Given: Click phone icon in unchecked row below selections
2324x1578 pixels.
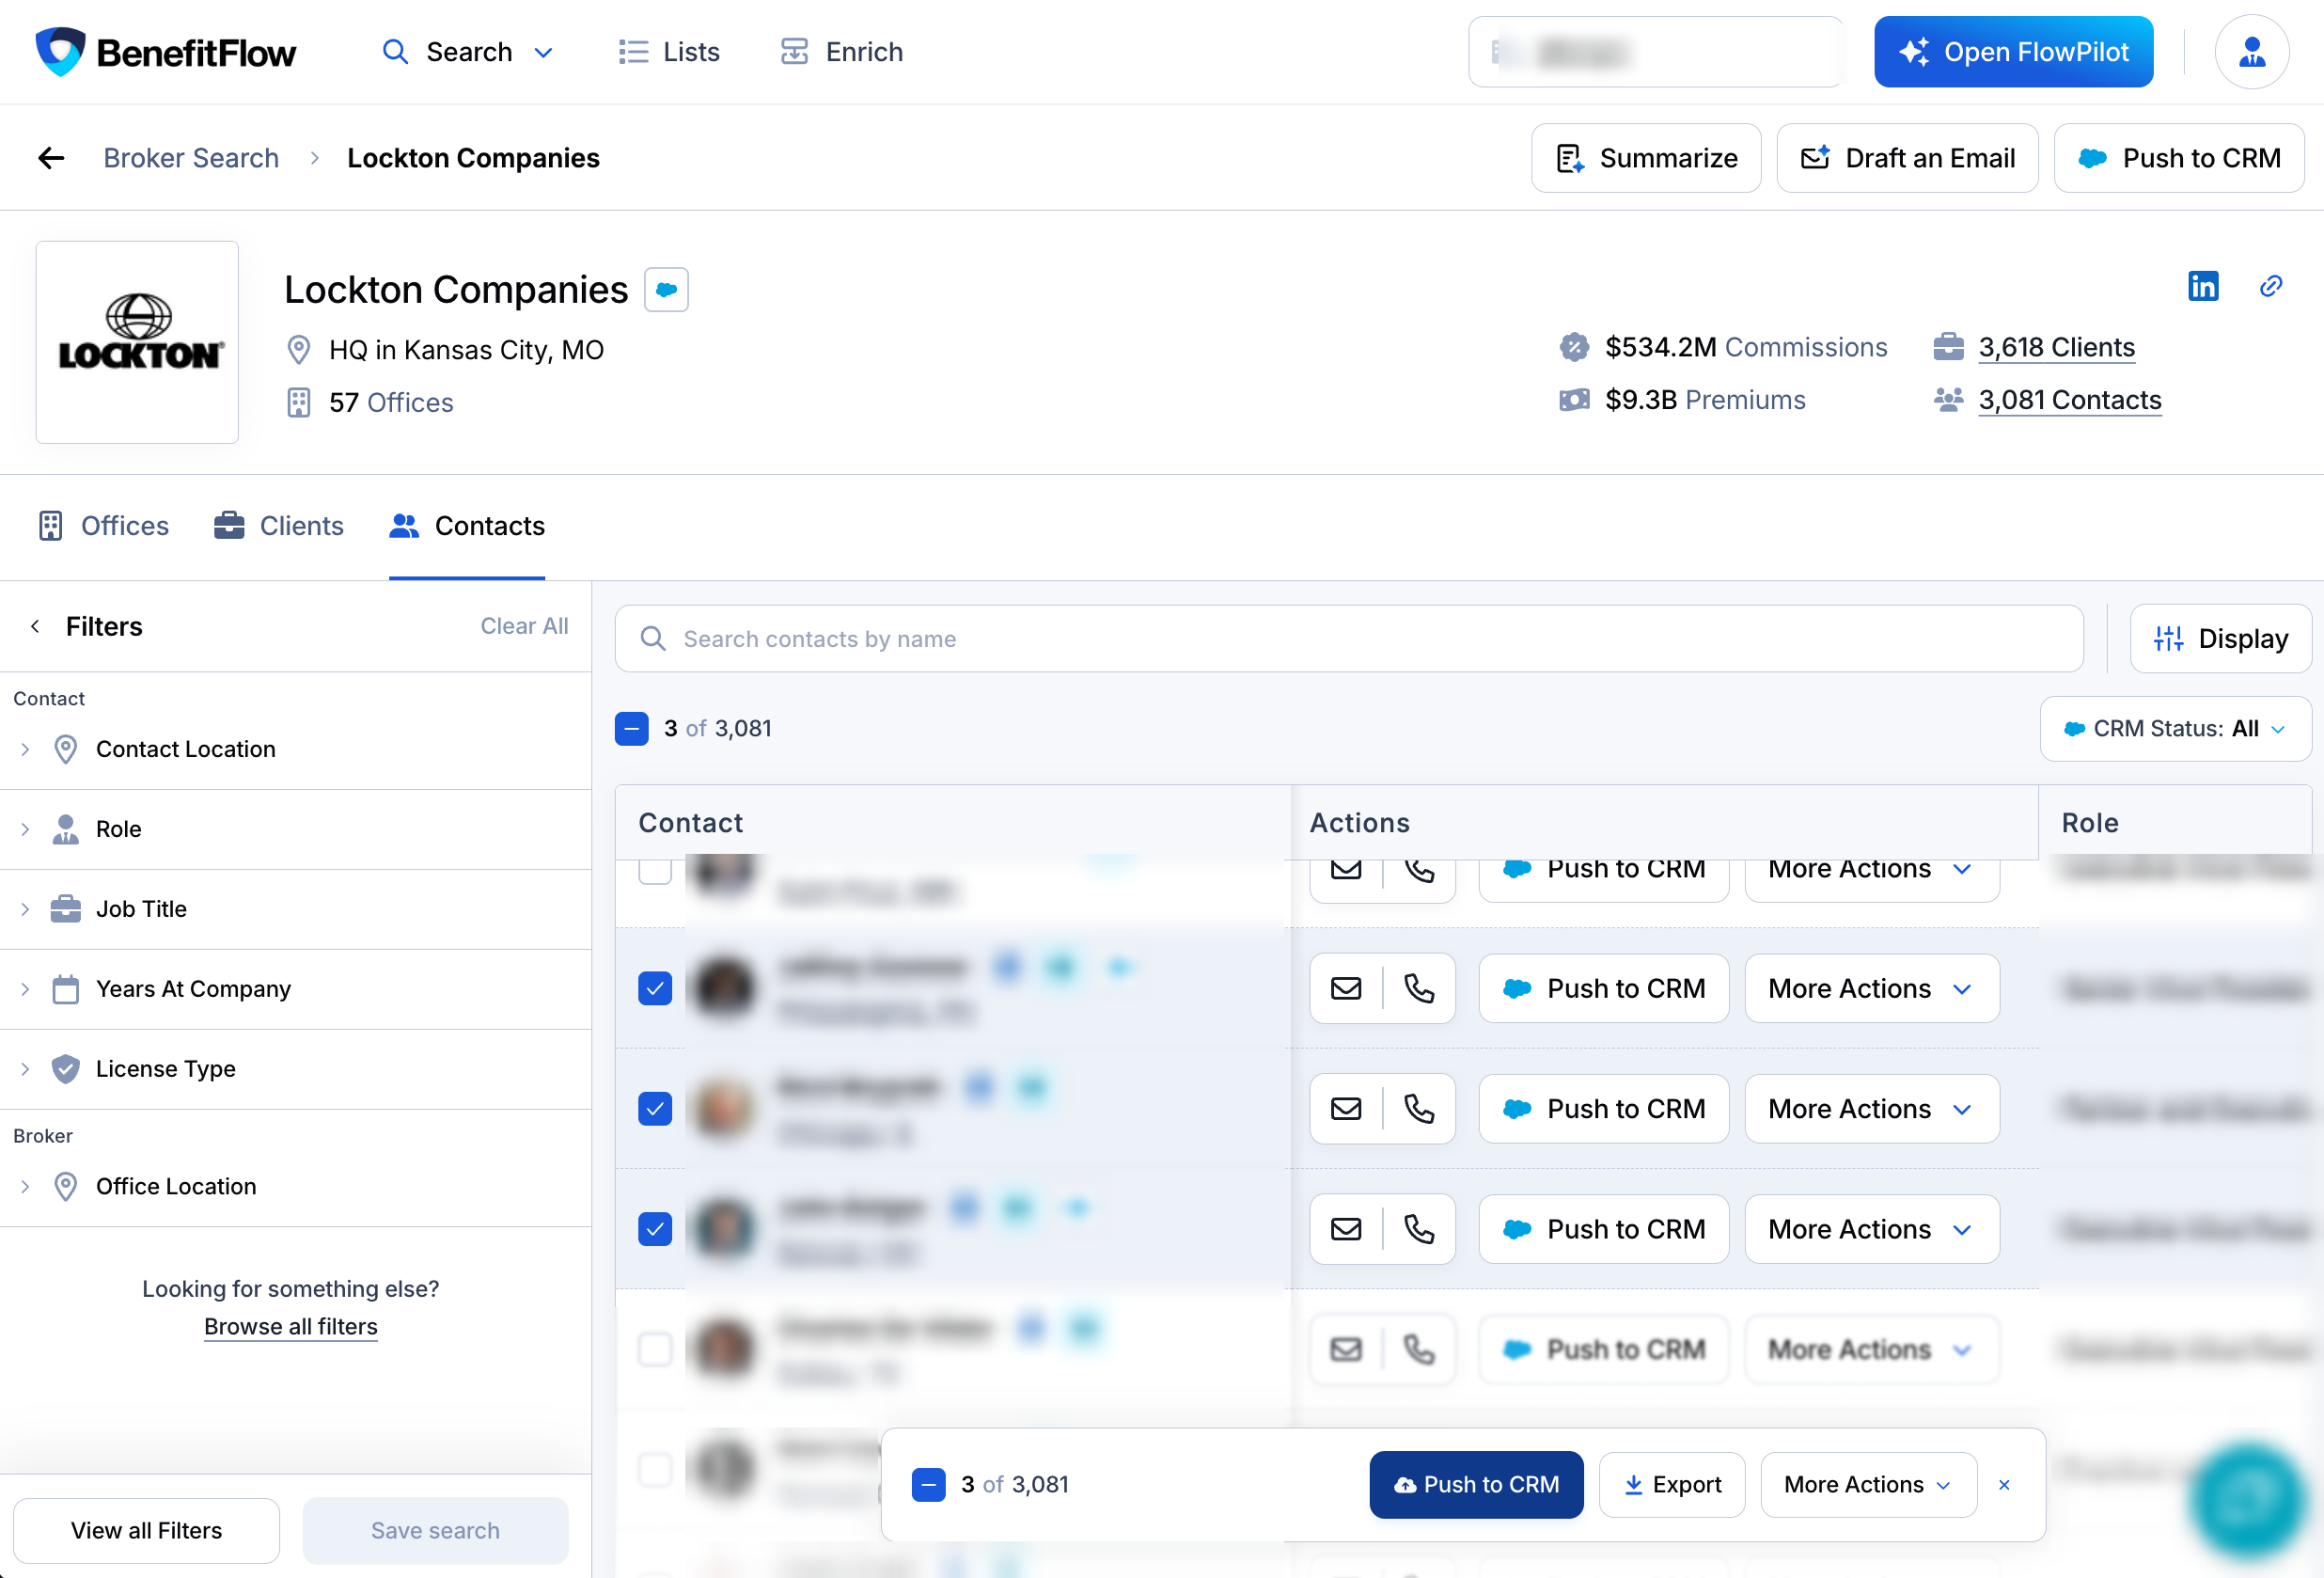Looking at the screenshot, I should [1419, 1349].
